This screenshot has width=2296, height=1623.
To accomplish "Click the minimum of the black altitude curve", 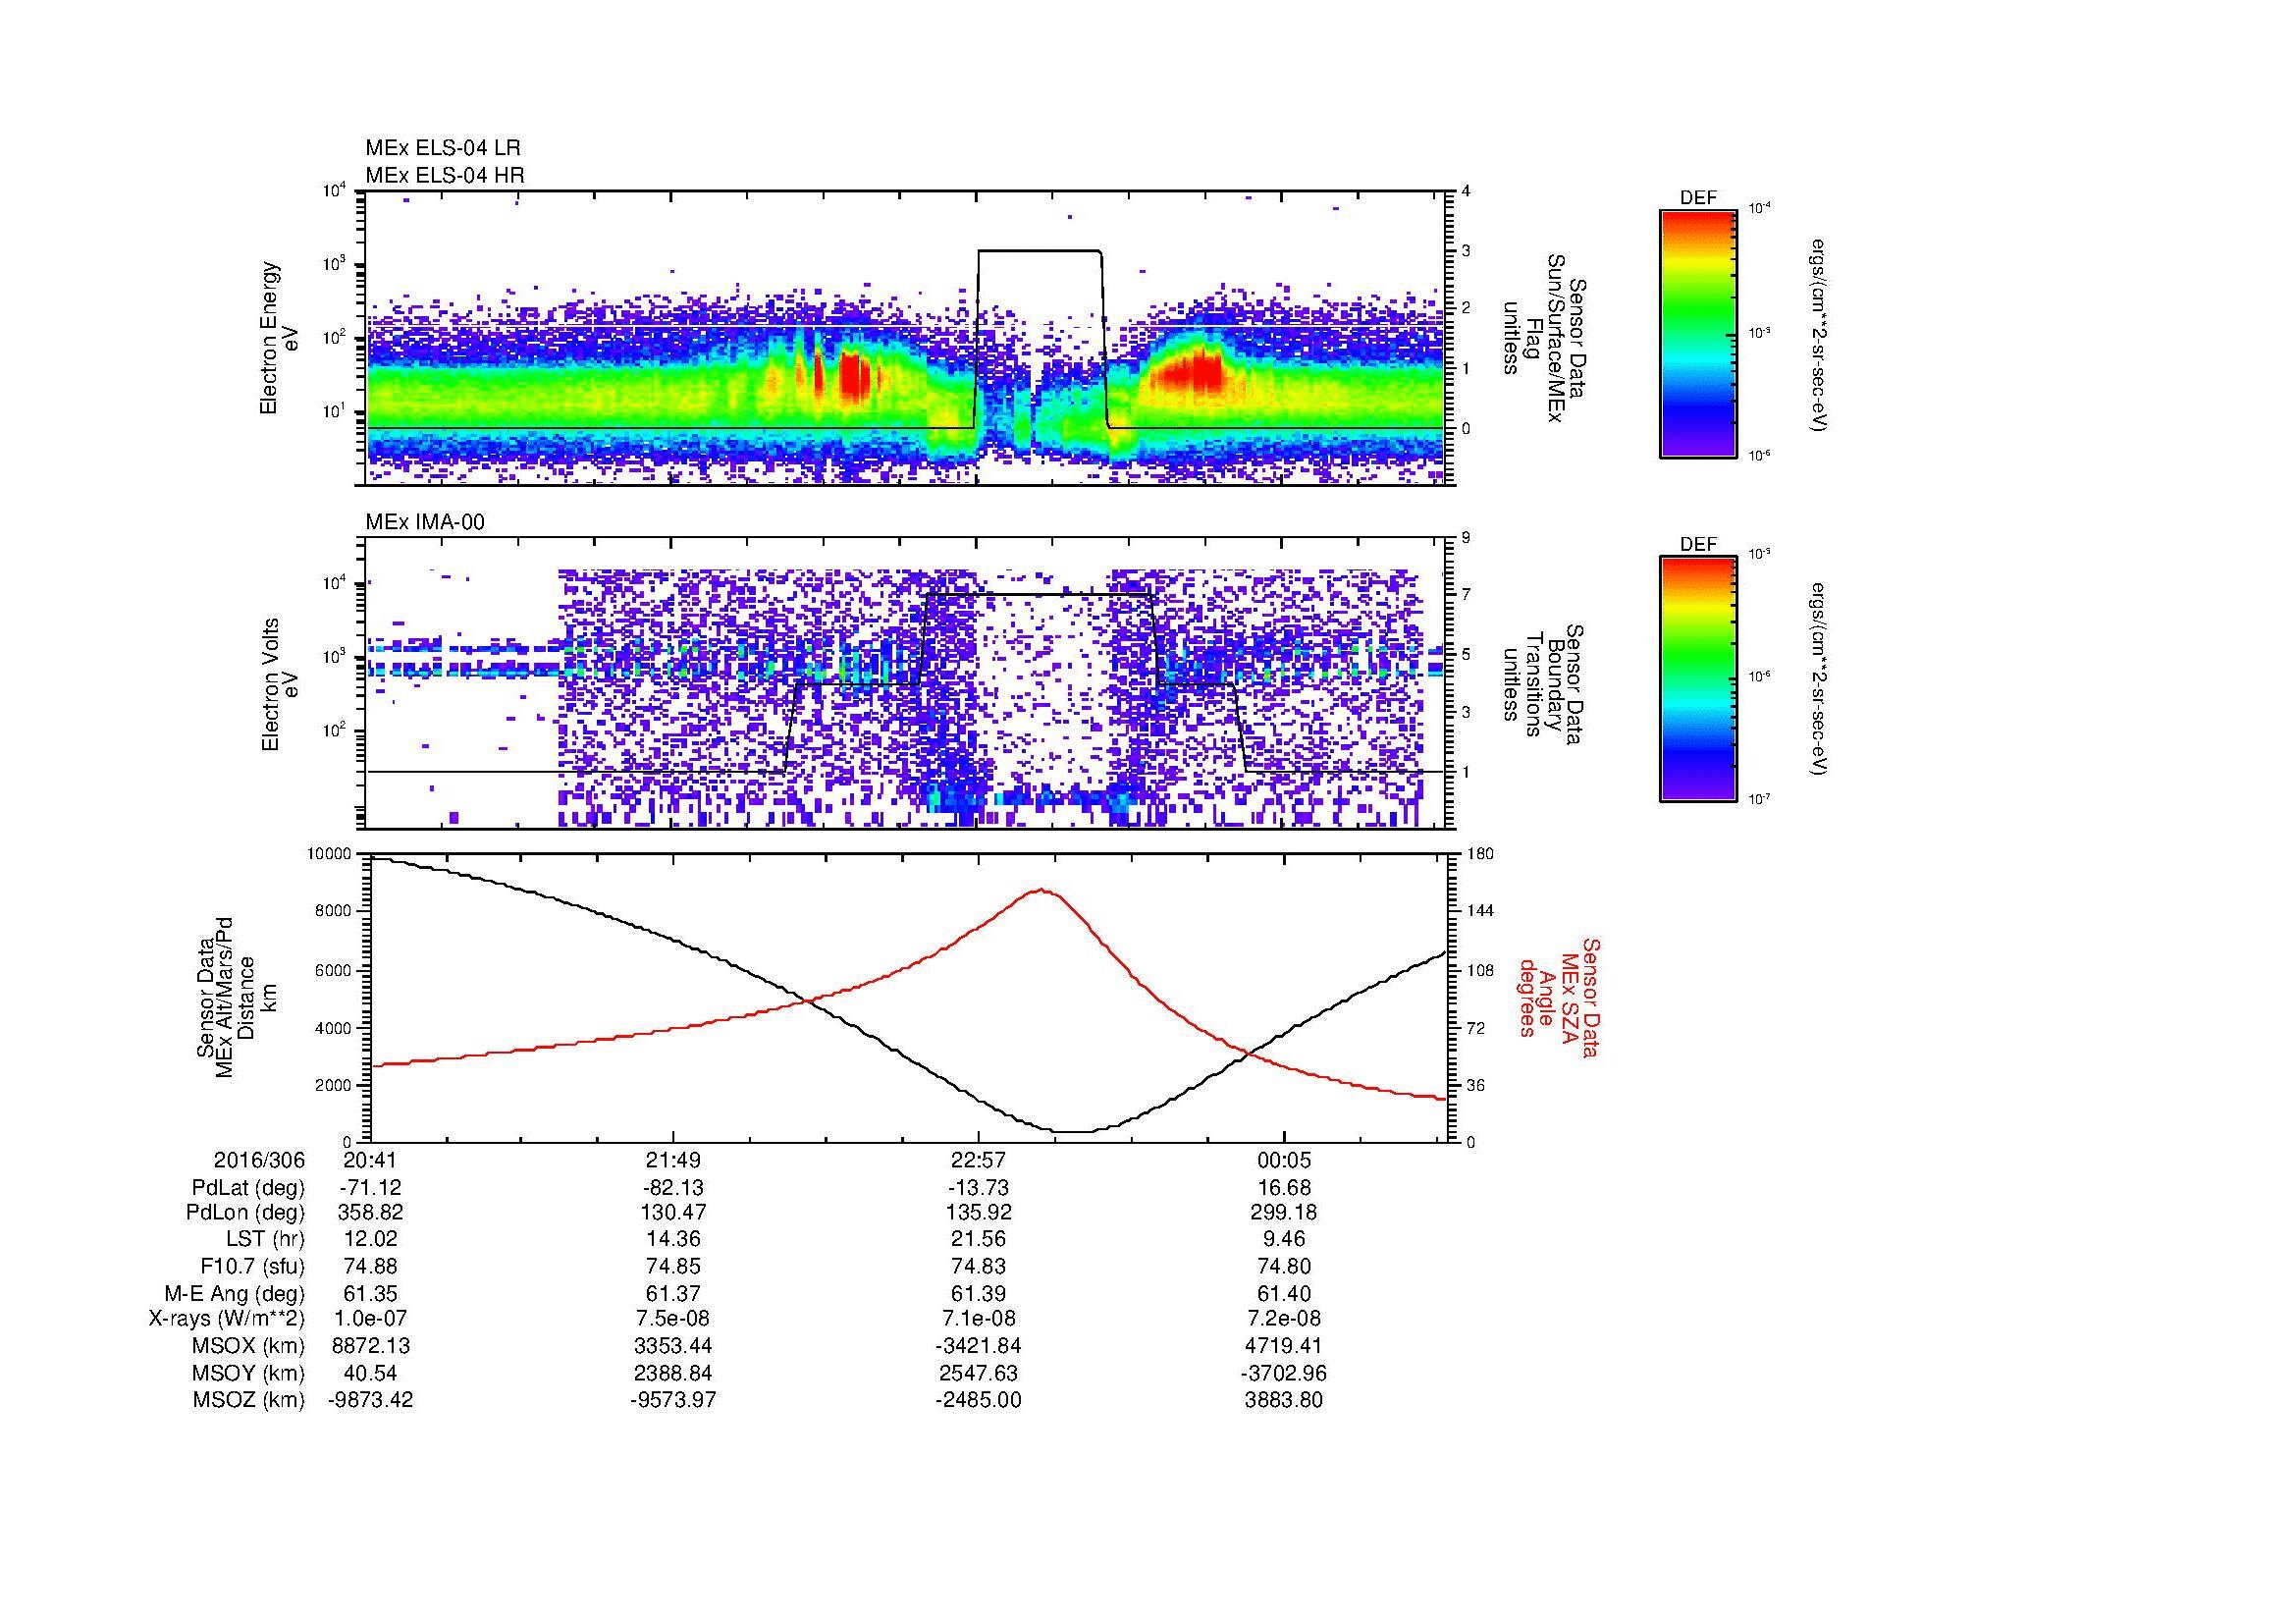I will (1075, 1131).
